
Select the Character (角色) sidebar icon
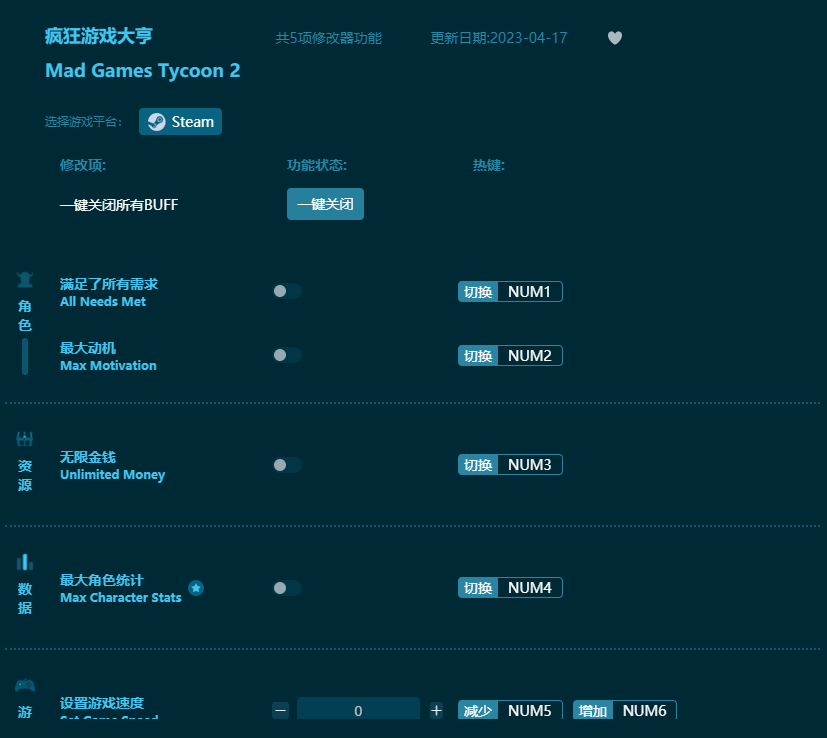24,280
